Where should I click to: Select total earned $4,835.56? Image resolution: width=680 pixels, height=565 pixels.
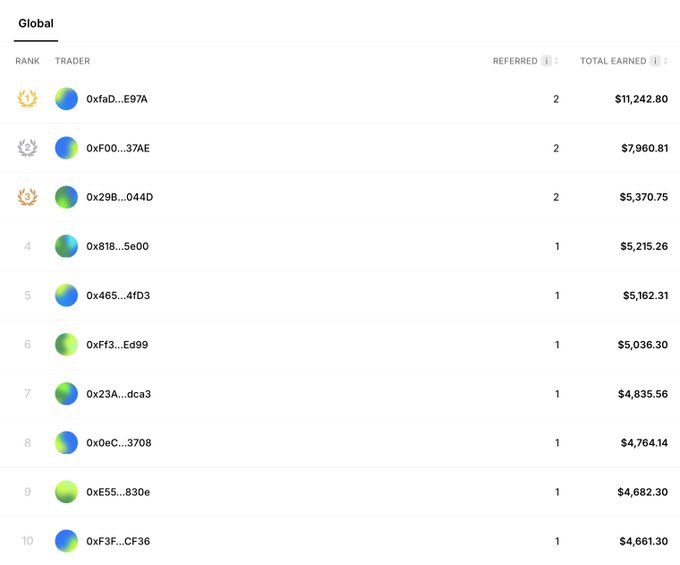pyautogui.click(x=643, y=394)
